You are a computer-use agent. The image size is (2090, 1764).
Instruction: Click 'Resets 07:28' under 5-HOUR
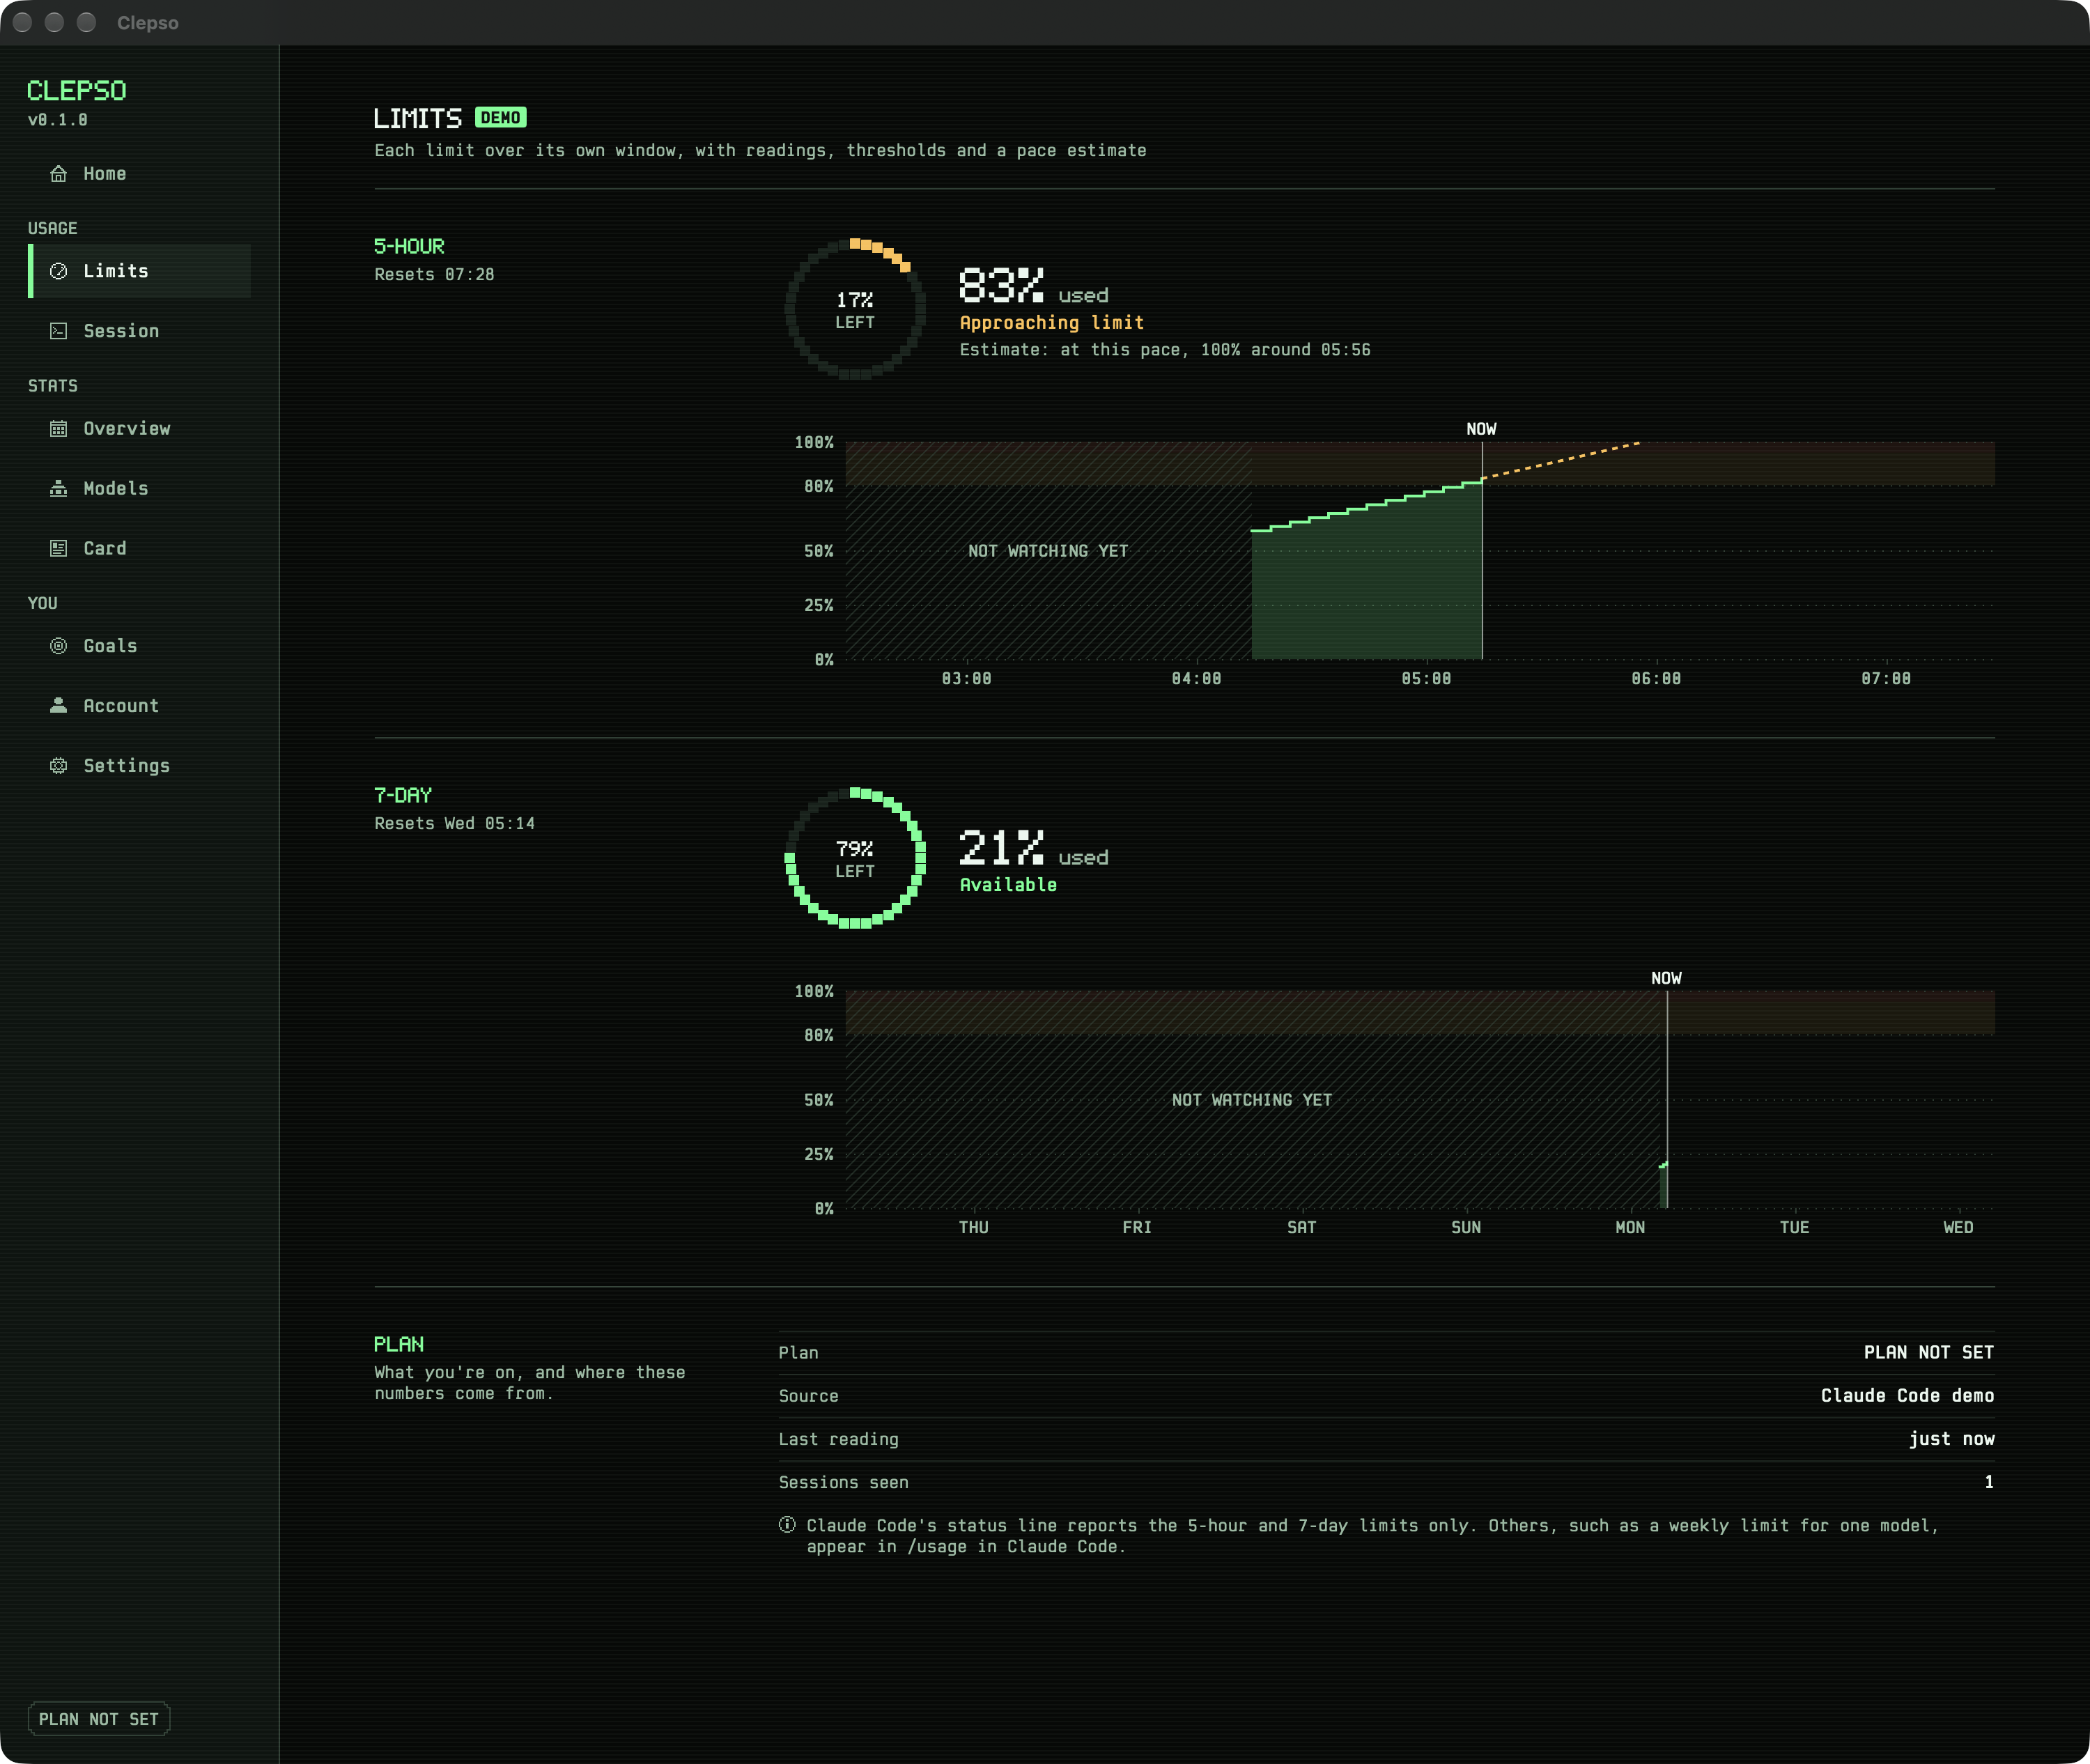tap(434, 275)
